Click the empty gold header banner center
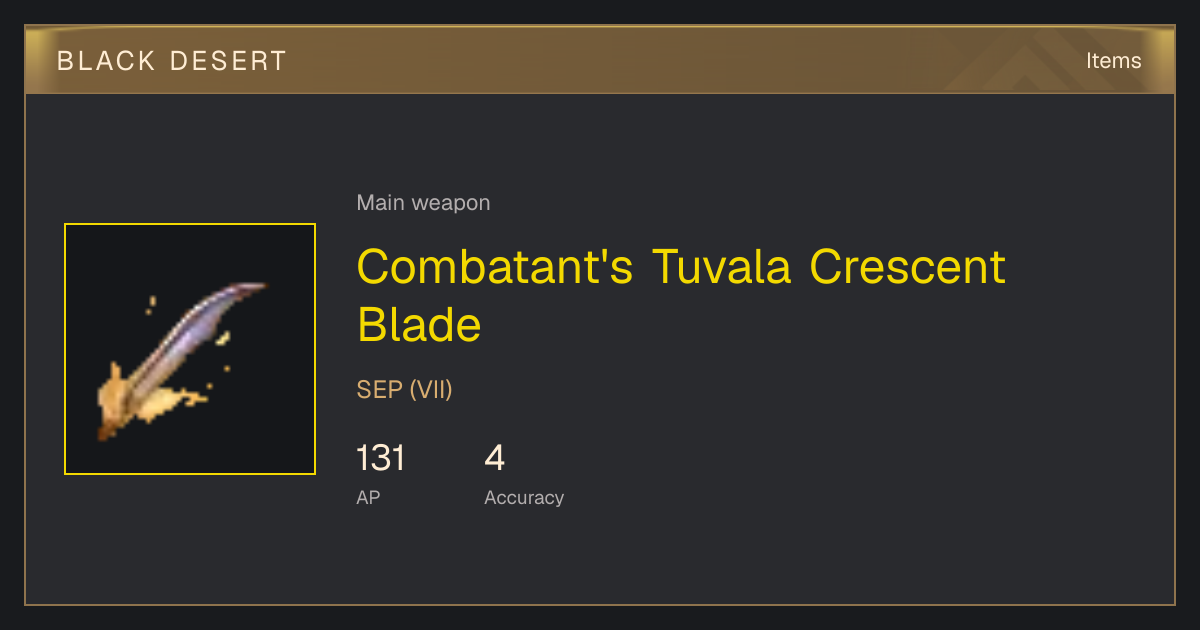This screenshot has height=630, width=1200. click(x=600, y=60)
